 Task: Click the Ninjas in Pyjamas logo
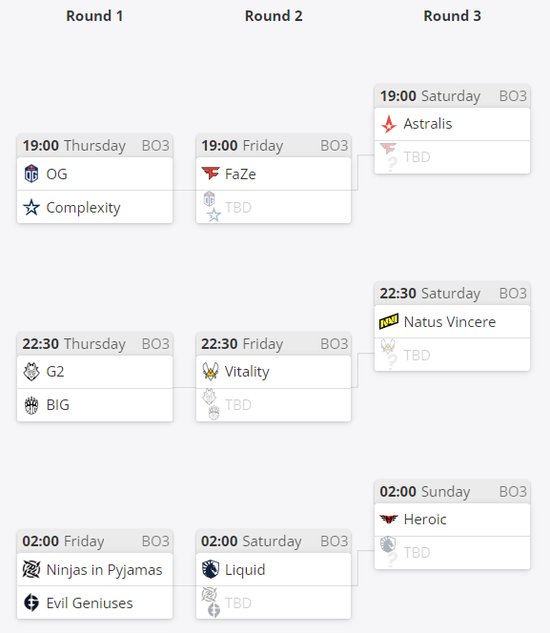pos(31,570)
